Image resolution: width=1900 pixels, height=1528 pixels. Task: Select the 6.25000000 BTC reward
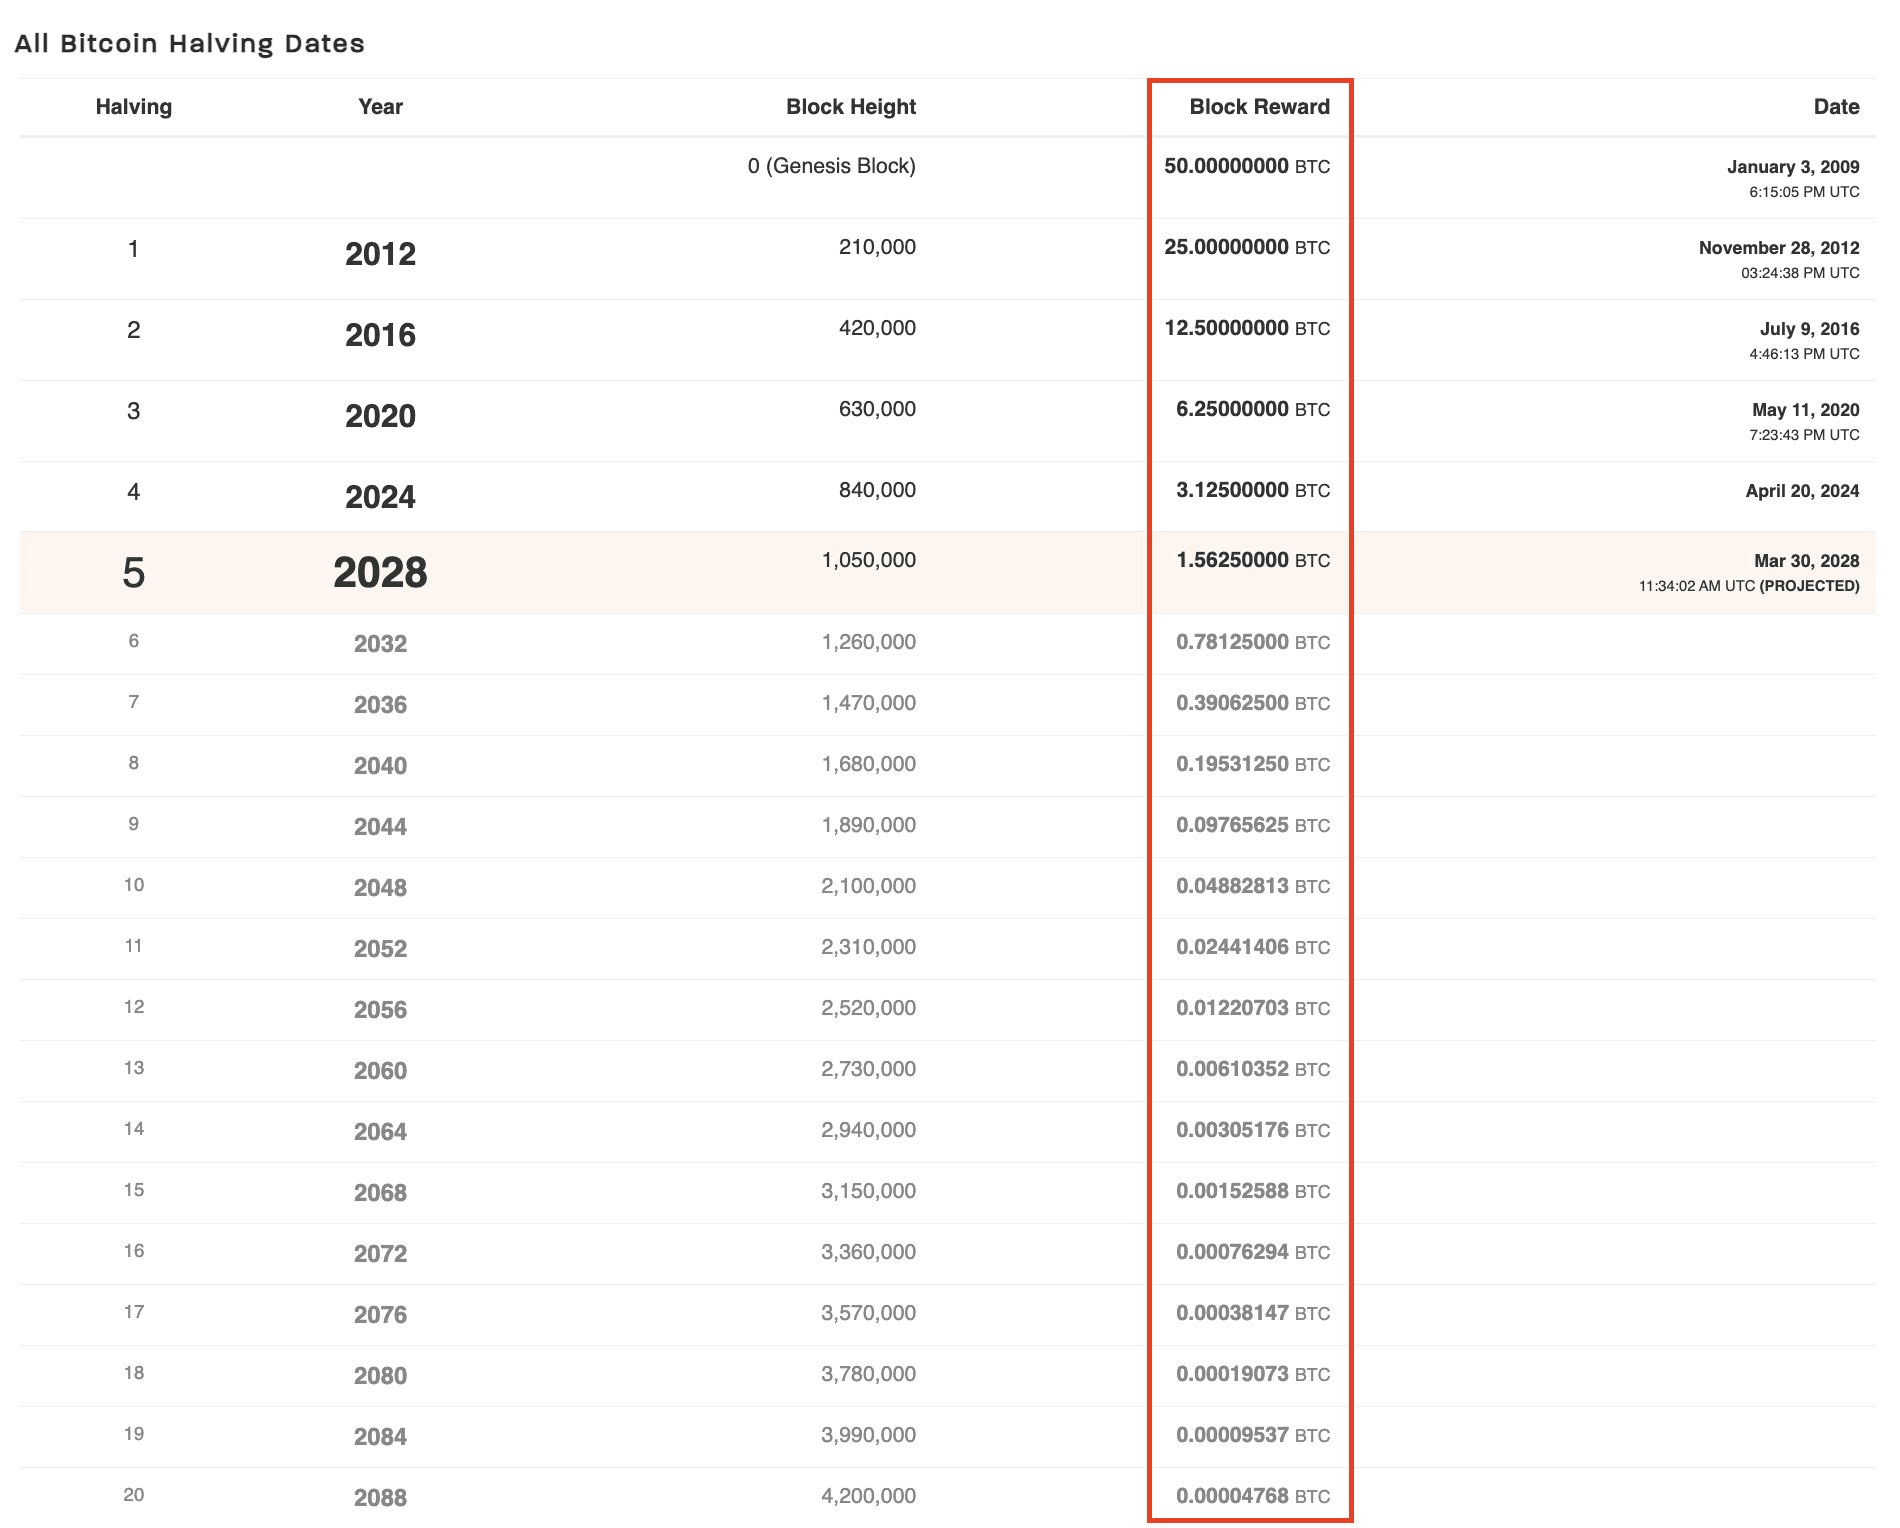point(1253,409)
